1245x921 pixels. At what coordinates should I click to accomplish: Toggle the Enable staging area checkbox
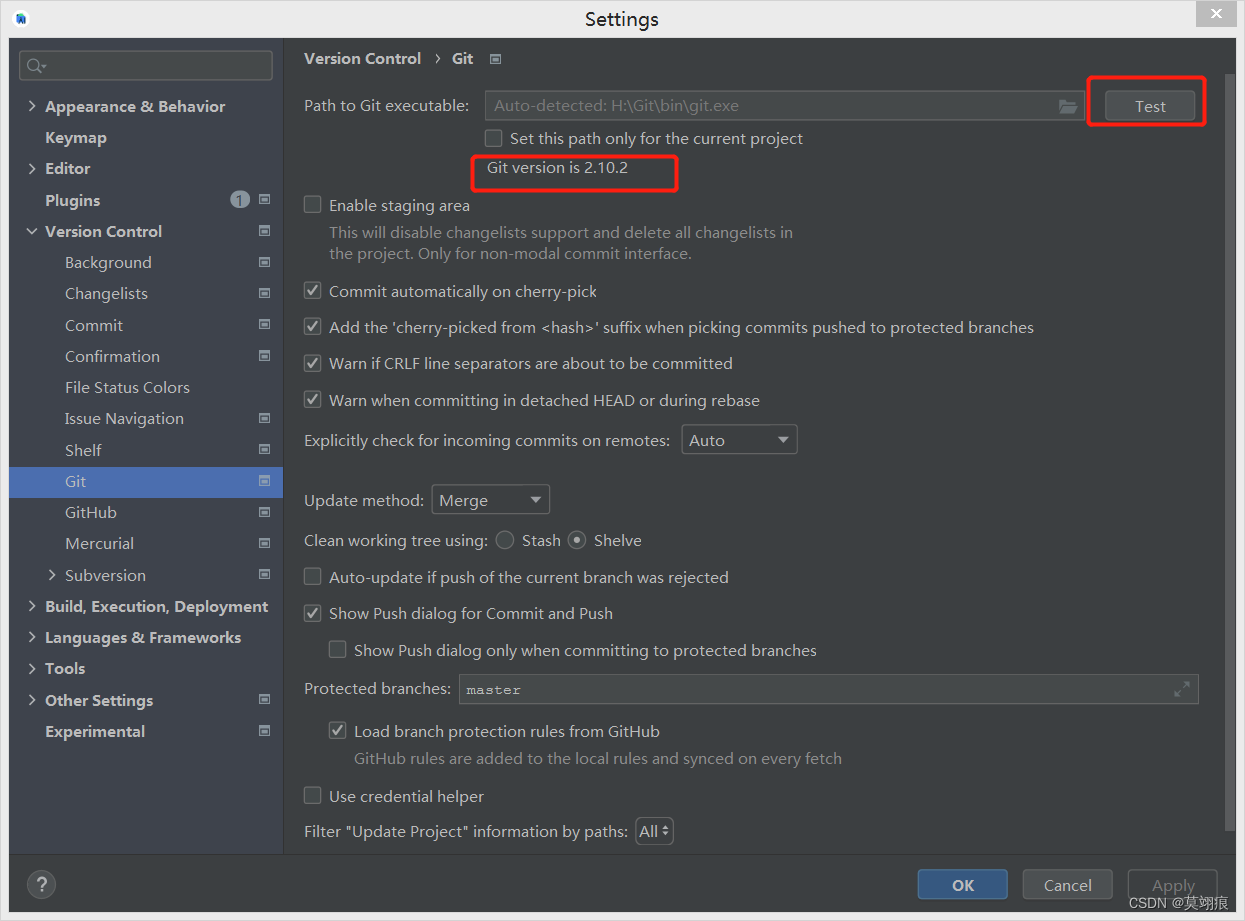click(313, 205)
